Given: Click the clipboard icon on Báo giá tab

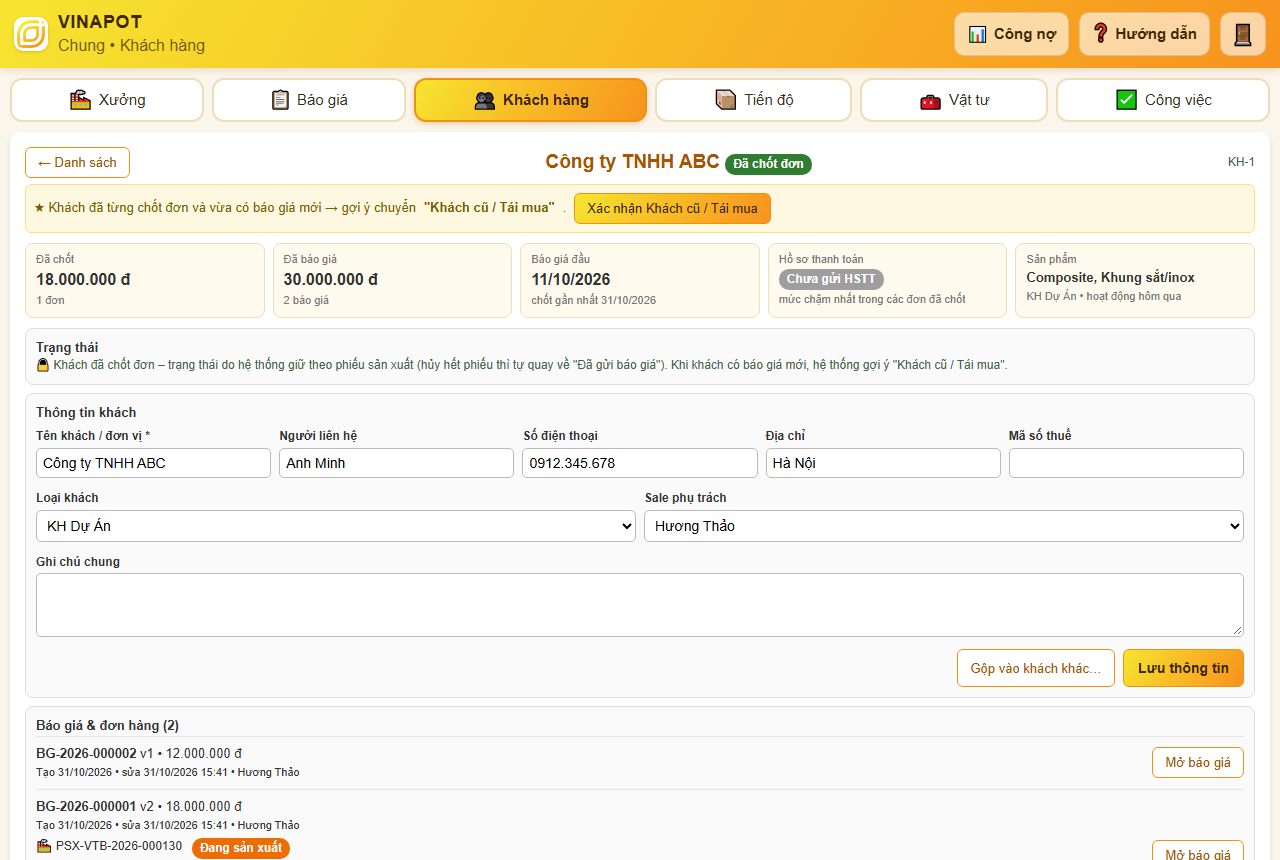Looking at the screenshot, I should point(280,100).
